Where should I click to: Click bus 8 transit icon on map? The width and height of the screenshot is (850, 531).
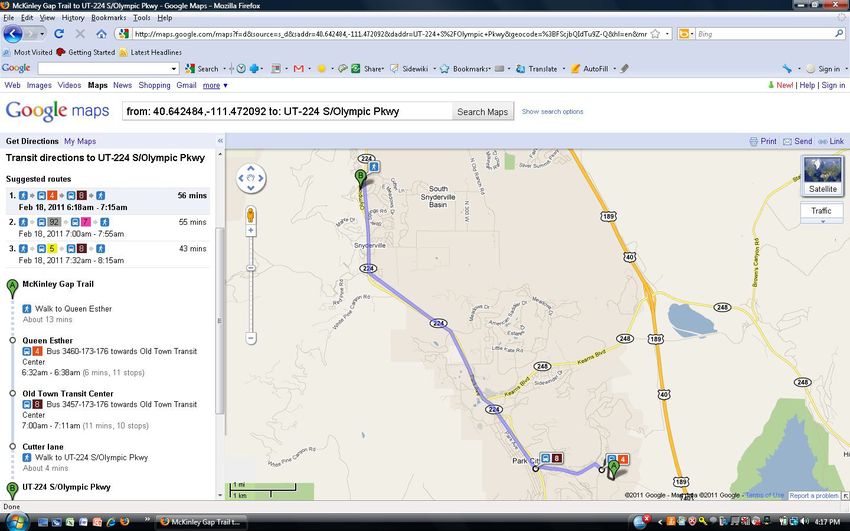(x=551, y=458)
